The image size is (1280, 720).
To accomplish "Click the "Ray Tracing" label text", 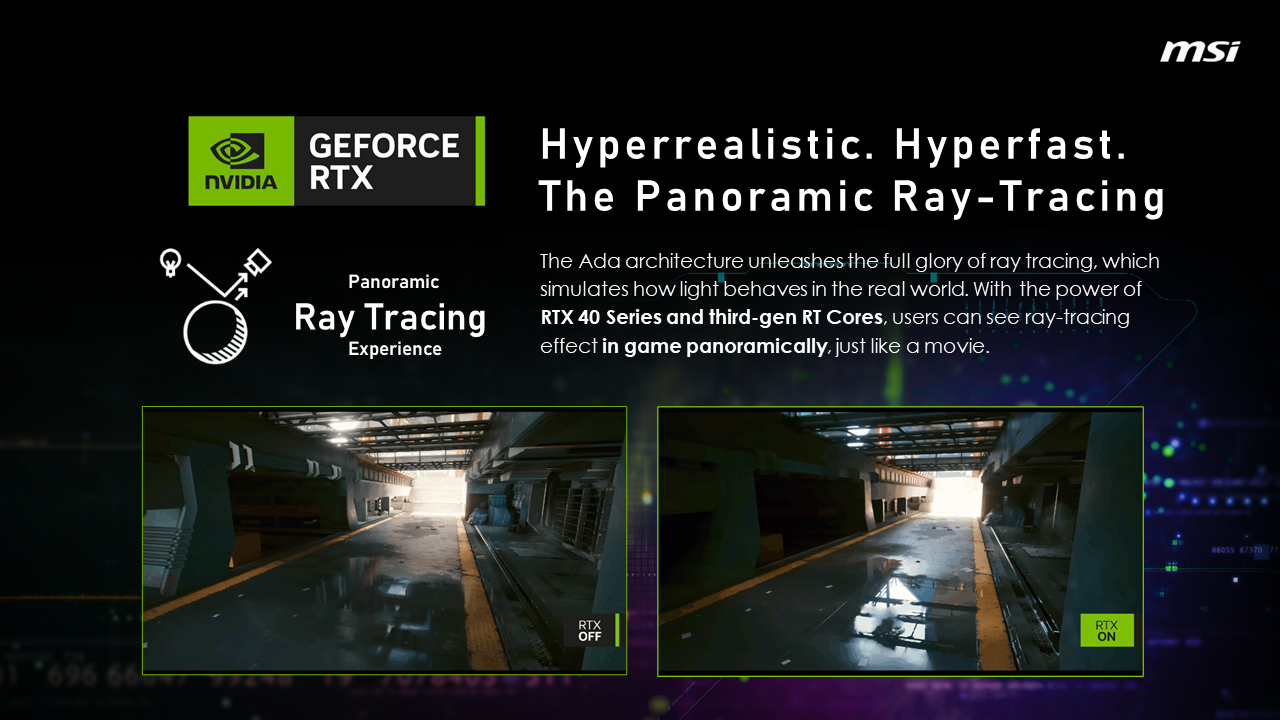I will pos(390,317).
